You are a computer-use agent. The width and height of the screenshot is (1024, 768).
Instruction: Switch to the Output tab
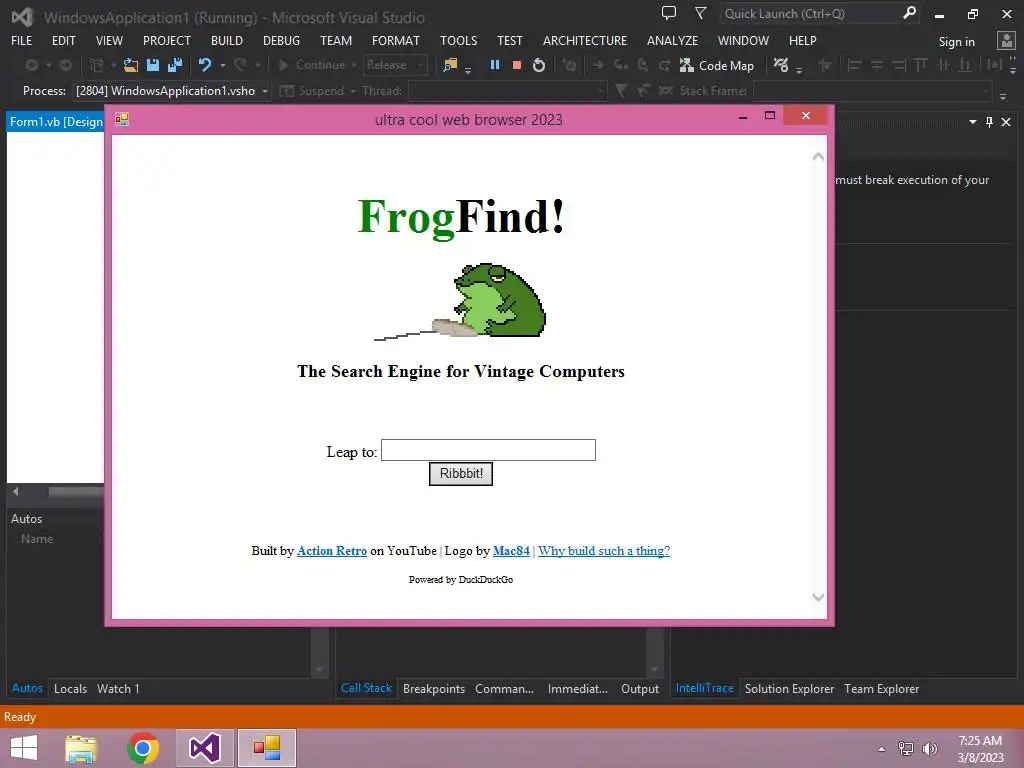[640, 688]
